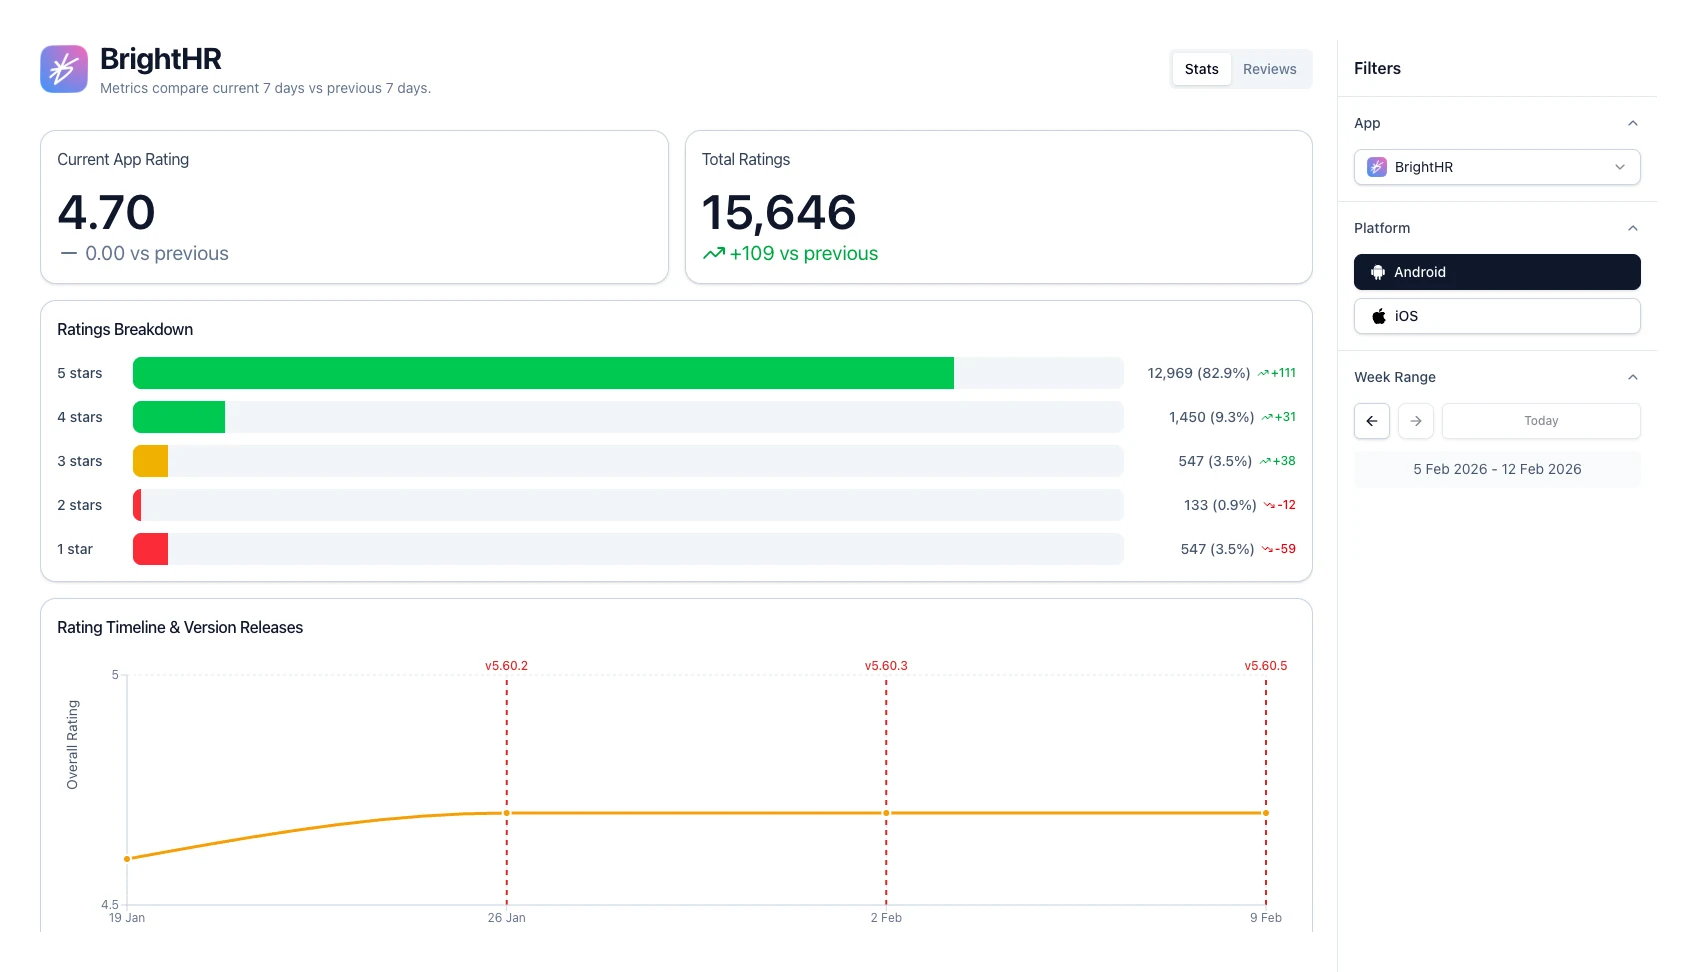This screenshot has width=1697, height=972.
Task: Click the downward trend icon beside -59
Action: (1265, 549)
